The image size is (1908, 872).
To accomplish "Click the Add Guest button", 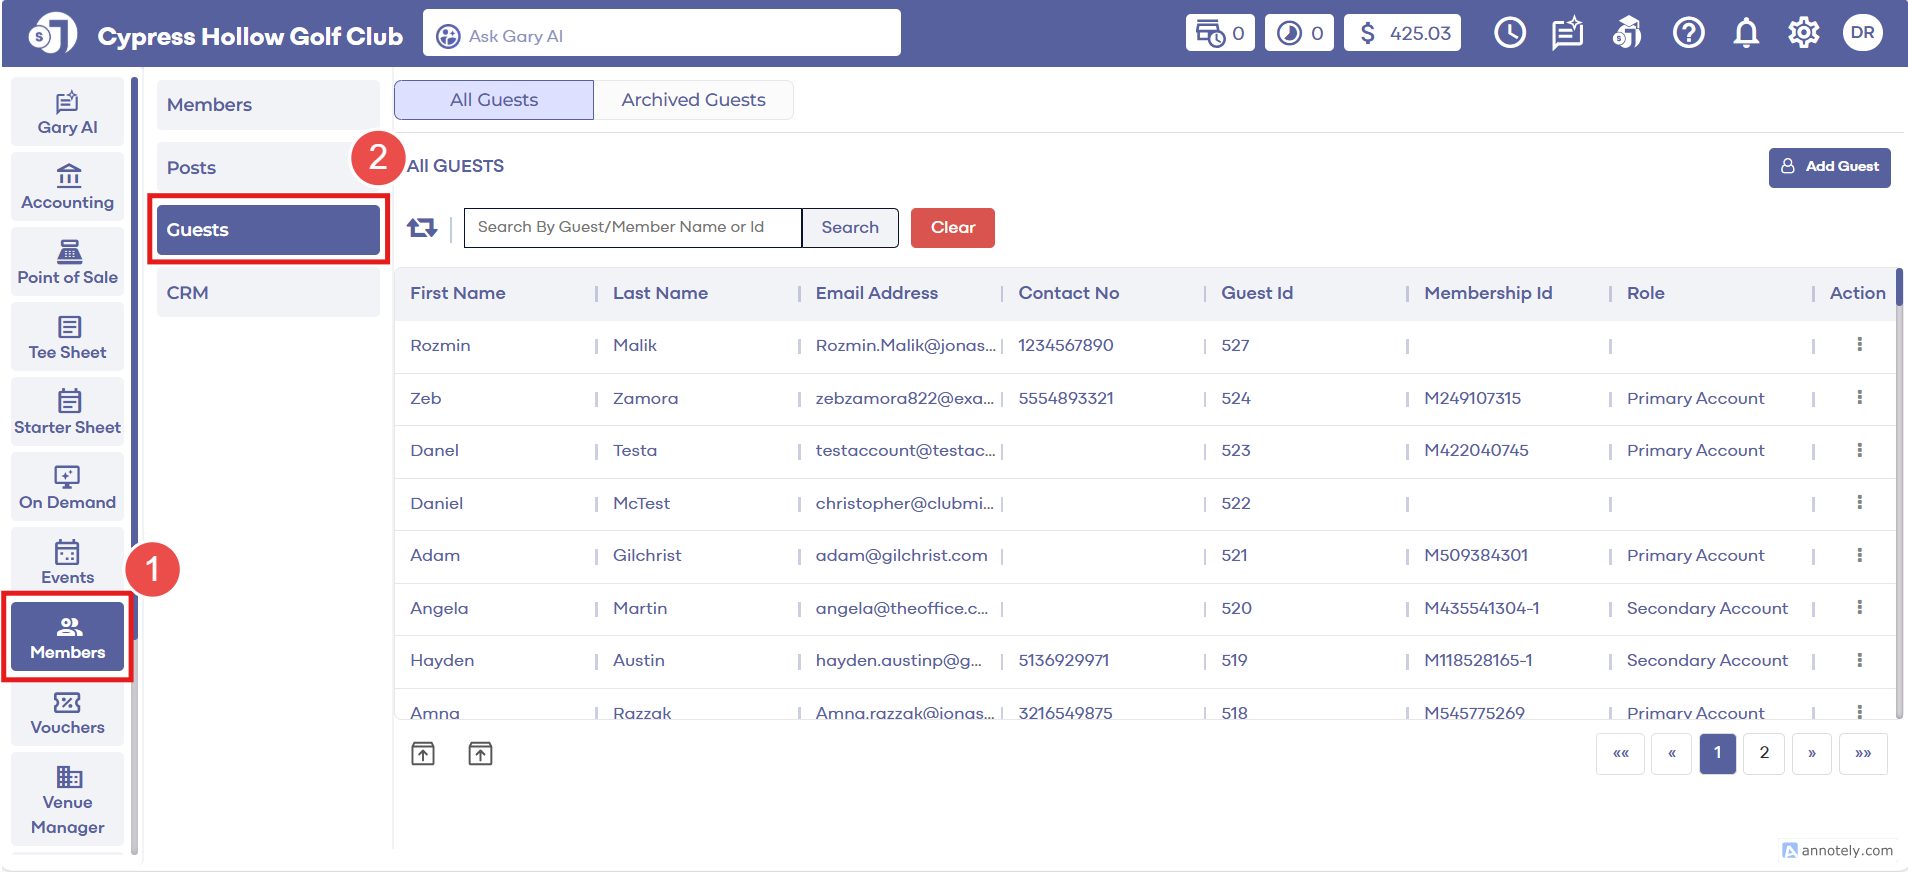I will click(1829, 167).
